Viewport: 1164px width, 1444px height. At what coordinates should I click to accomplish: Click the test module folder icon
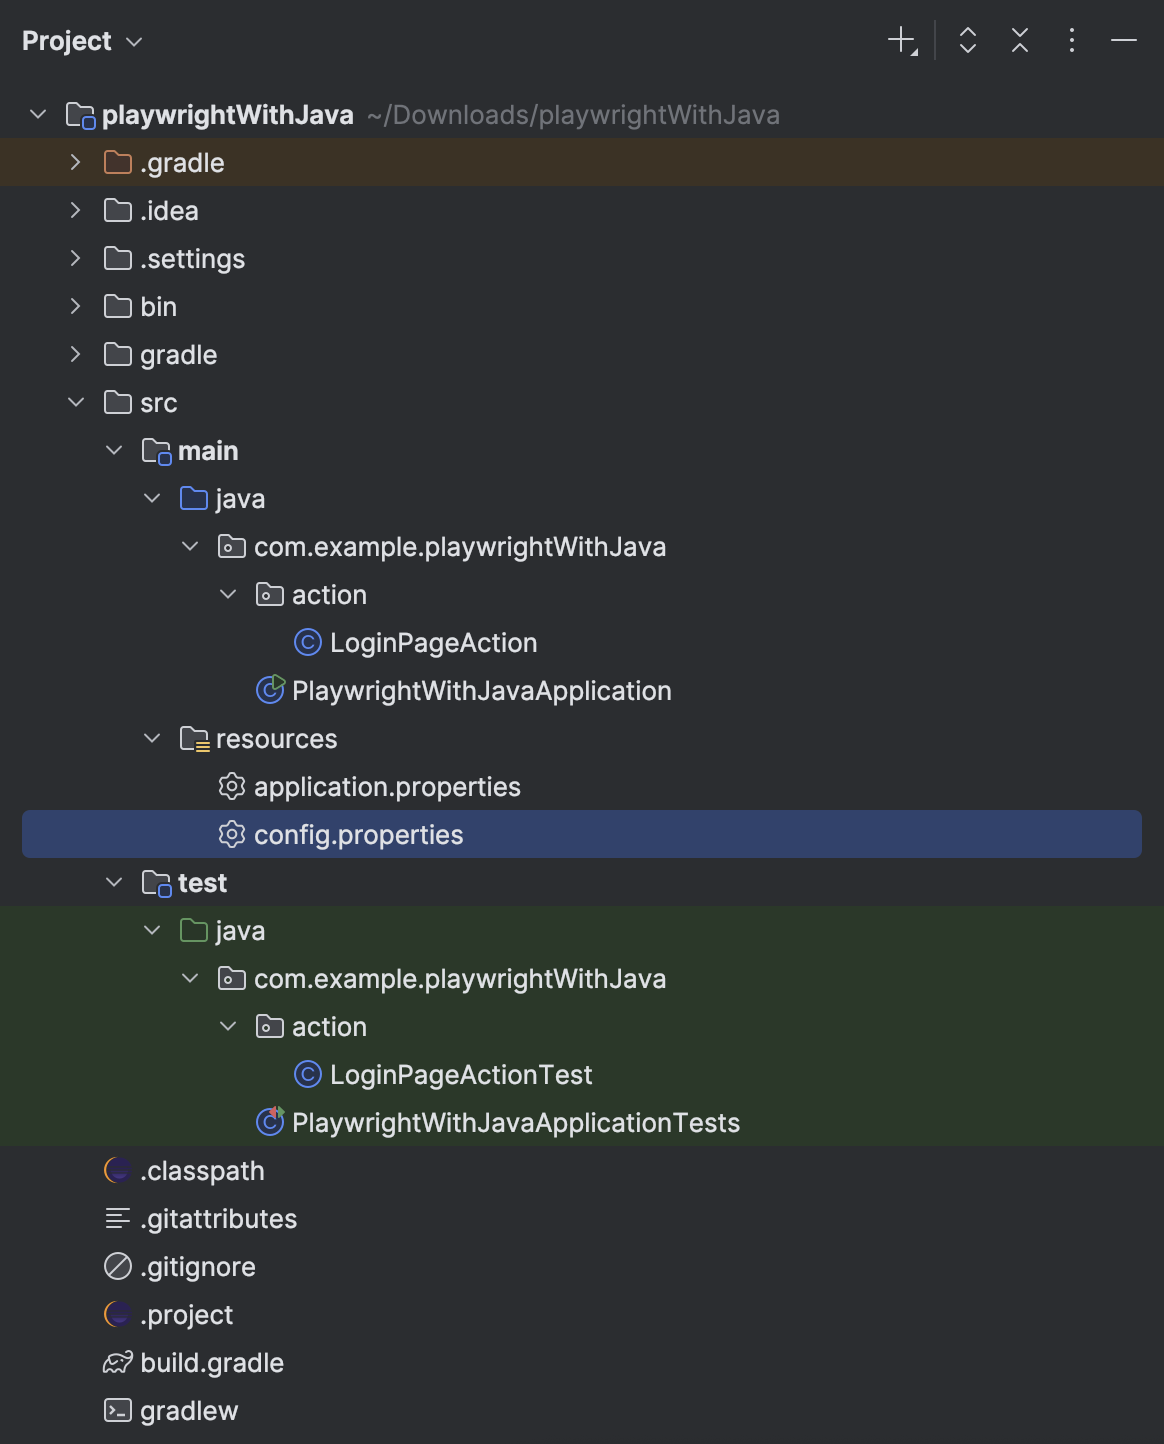coord(157,884)
